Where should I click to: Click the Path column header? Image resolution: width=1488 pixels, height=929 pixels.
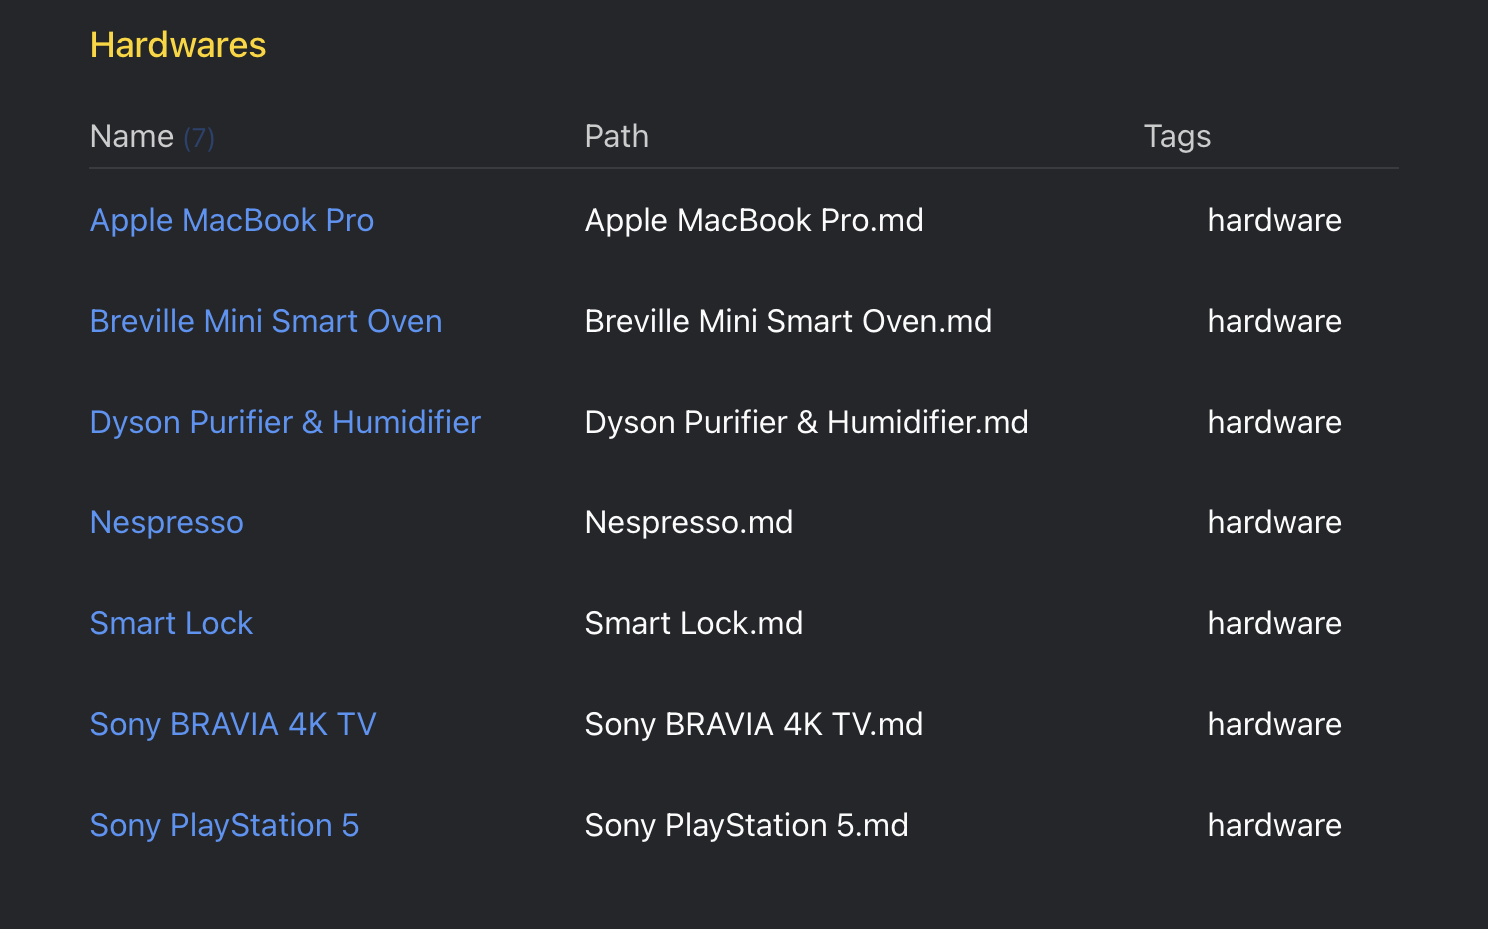pyautogui.click(x=617, y=136)
